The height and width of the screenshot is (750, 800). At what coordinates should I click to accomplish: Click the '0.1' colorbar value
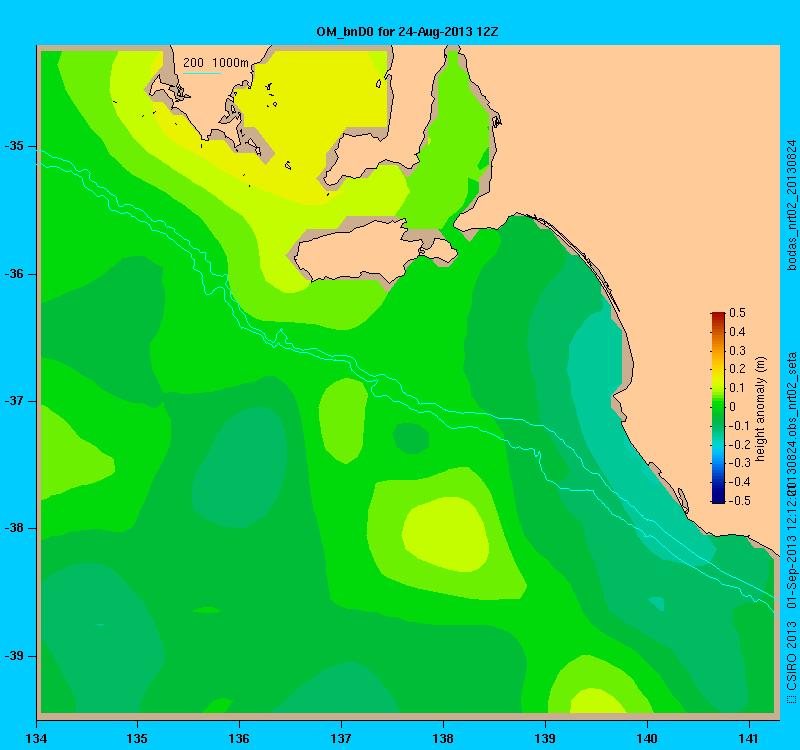click(x=737, y=388)
